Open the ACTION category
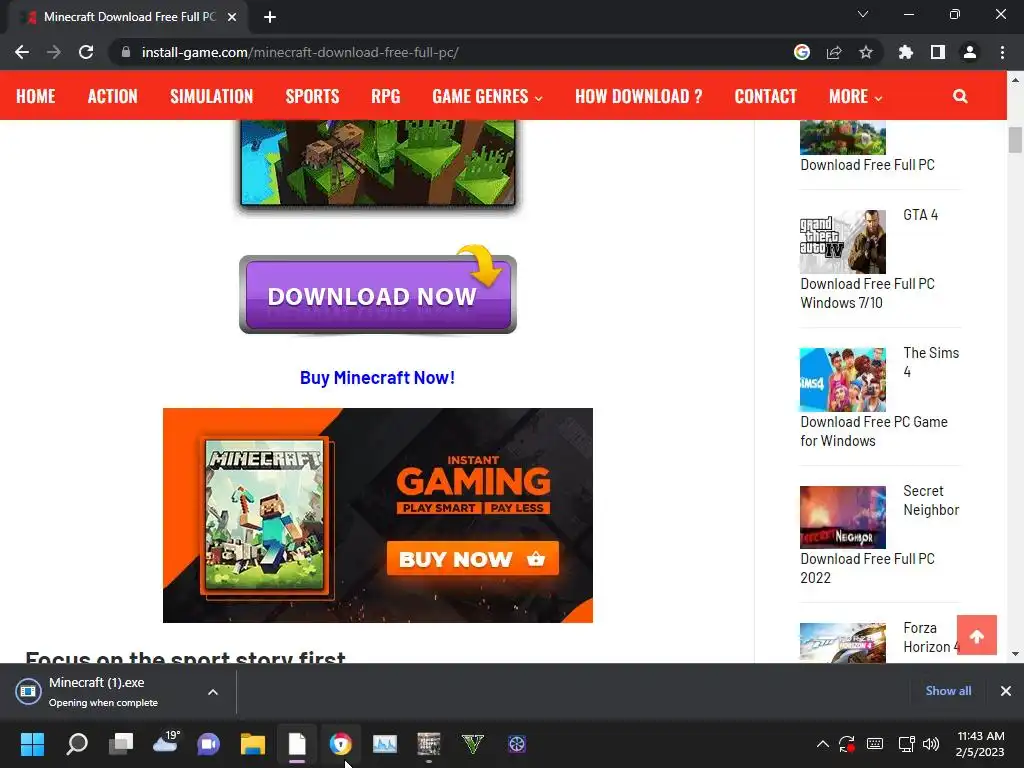The image size is (1024, 768). point(112,96)
